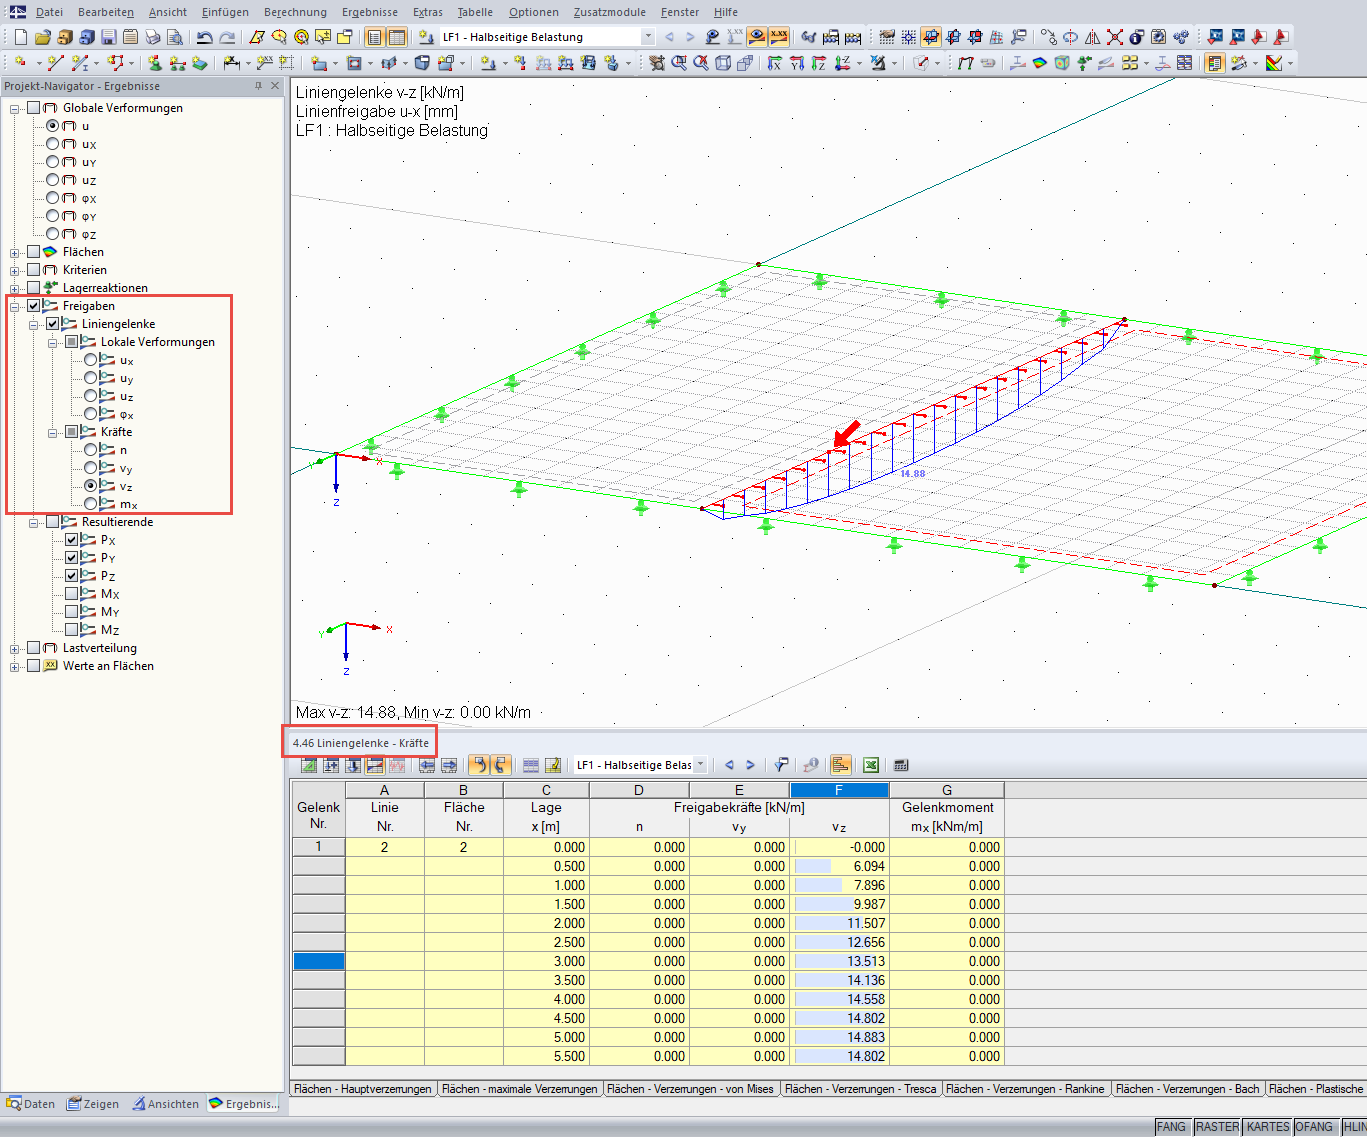The image size is (1367, 1137).
Task: Toggle show results eye icon
Action: [757, 37]
